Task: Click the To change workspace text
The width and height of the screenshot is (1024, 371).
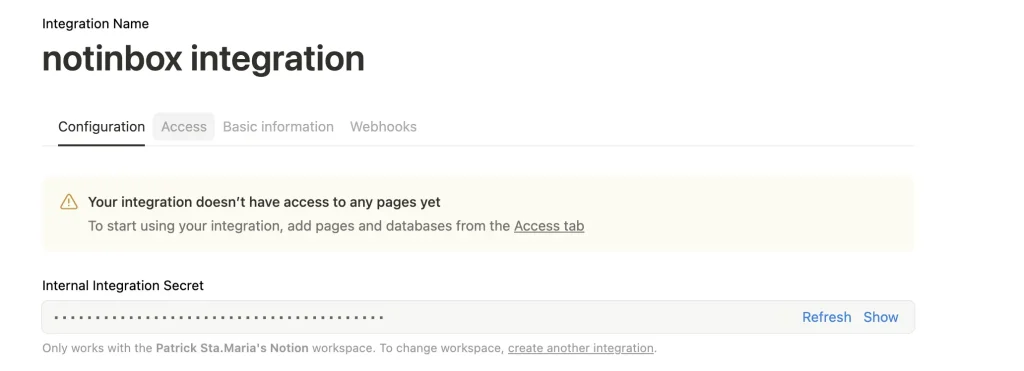Action: (x=442, y=348)
